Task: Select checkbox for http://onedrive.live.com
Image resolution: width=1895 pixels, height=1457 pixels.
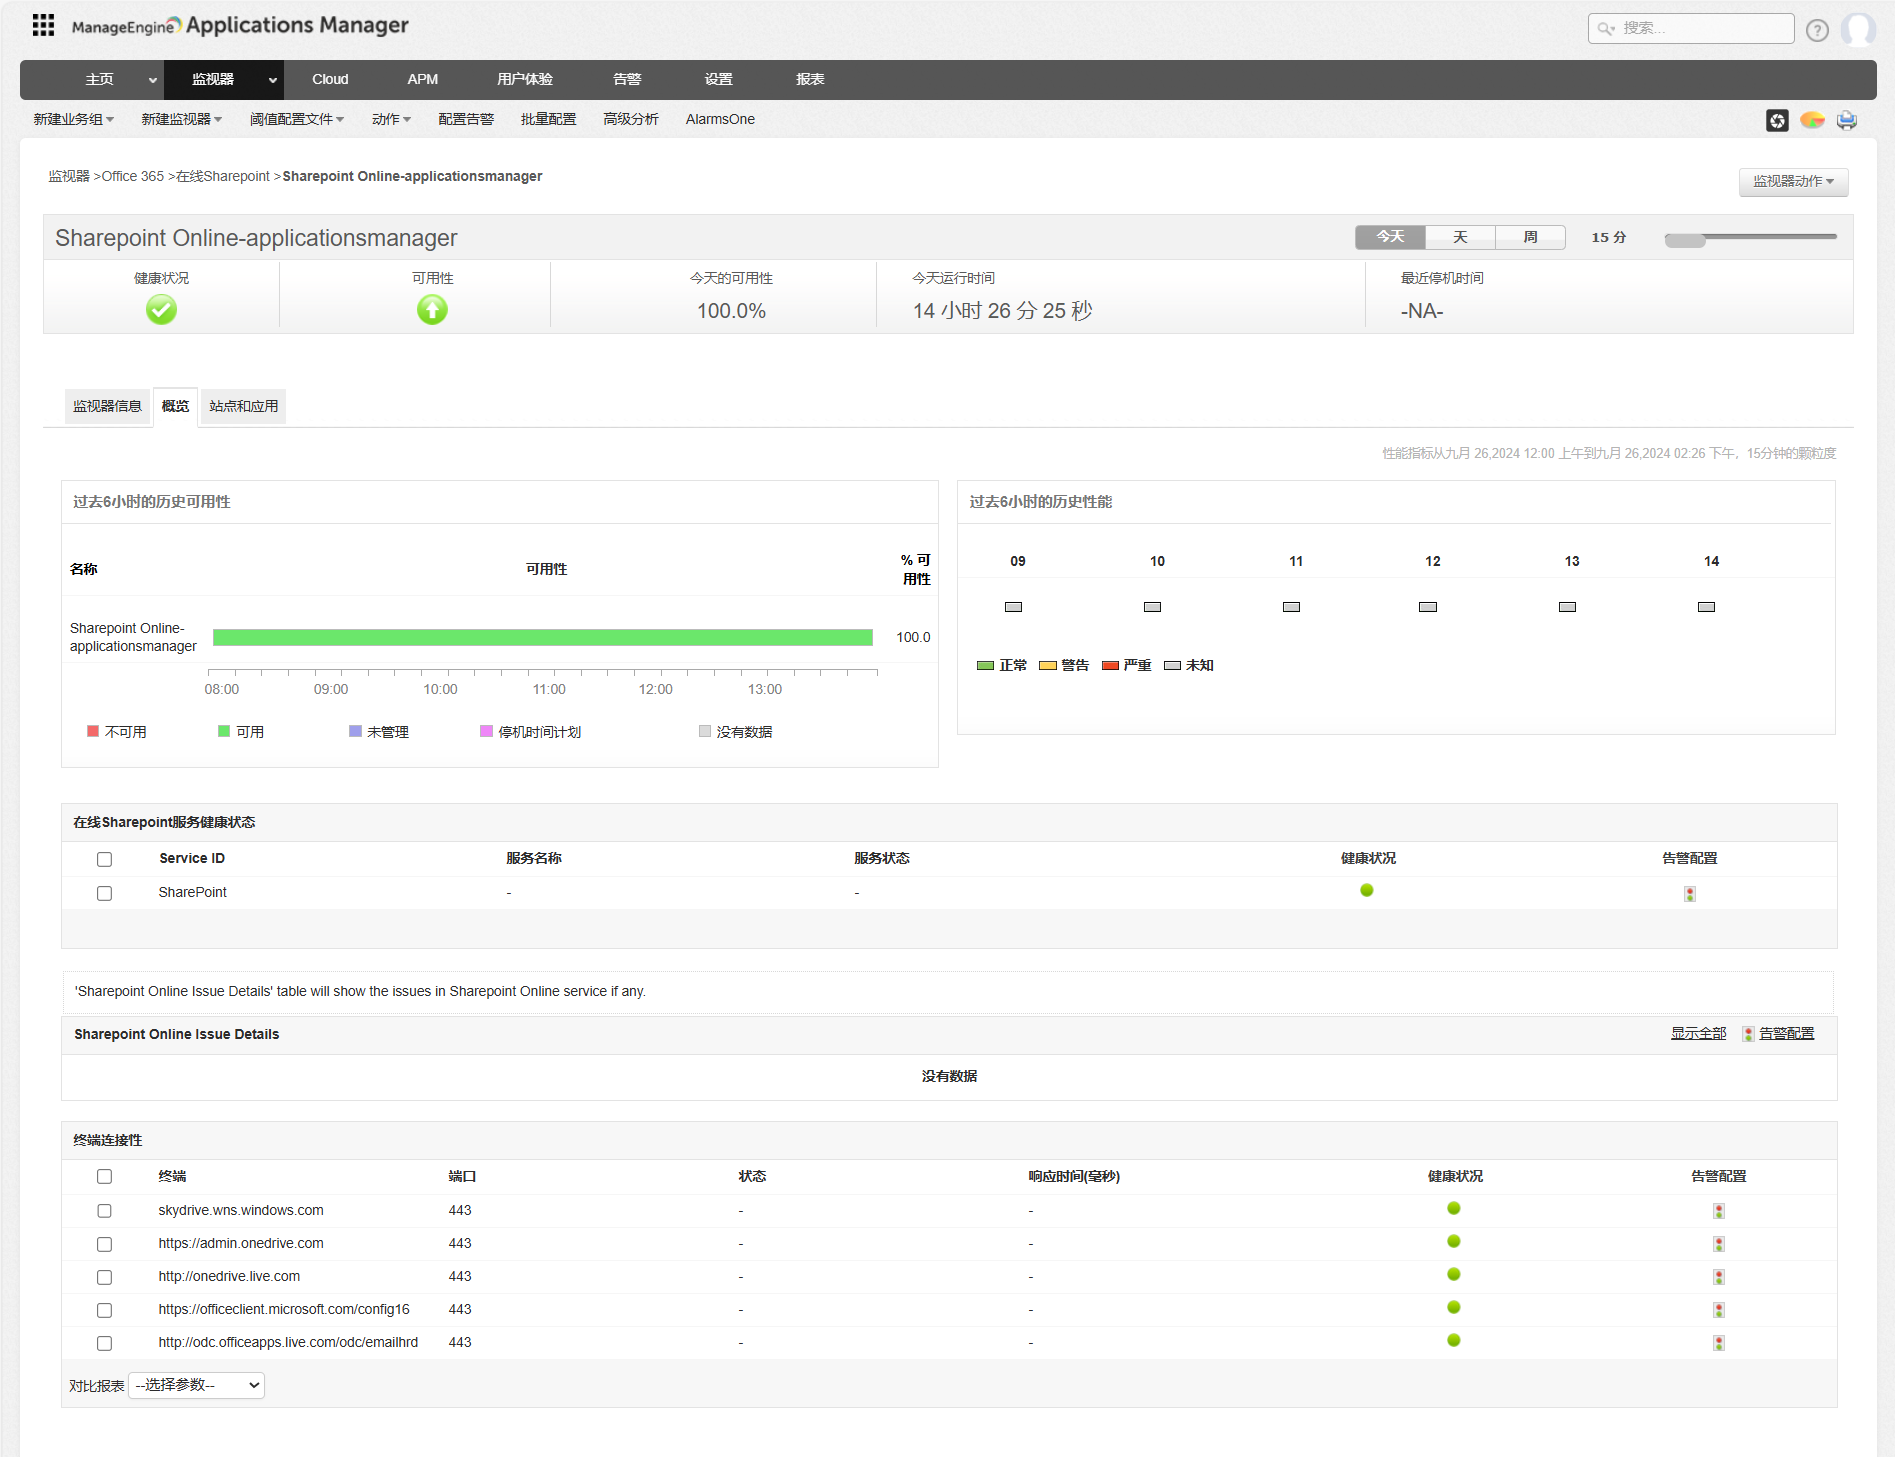Action: 104,1277
